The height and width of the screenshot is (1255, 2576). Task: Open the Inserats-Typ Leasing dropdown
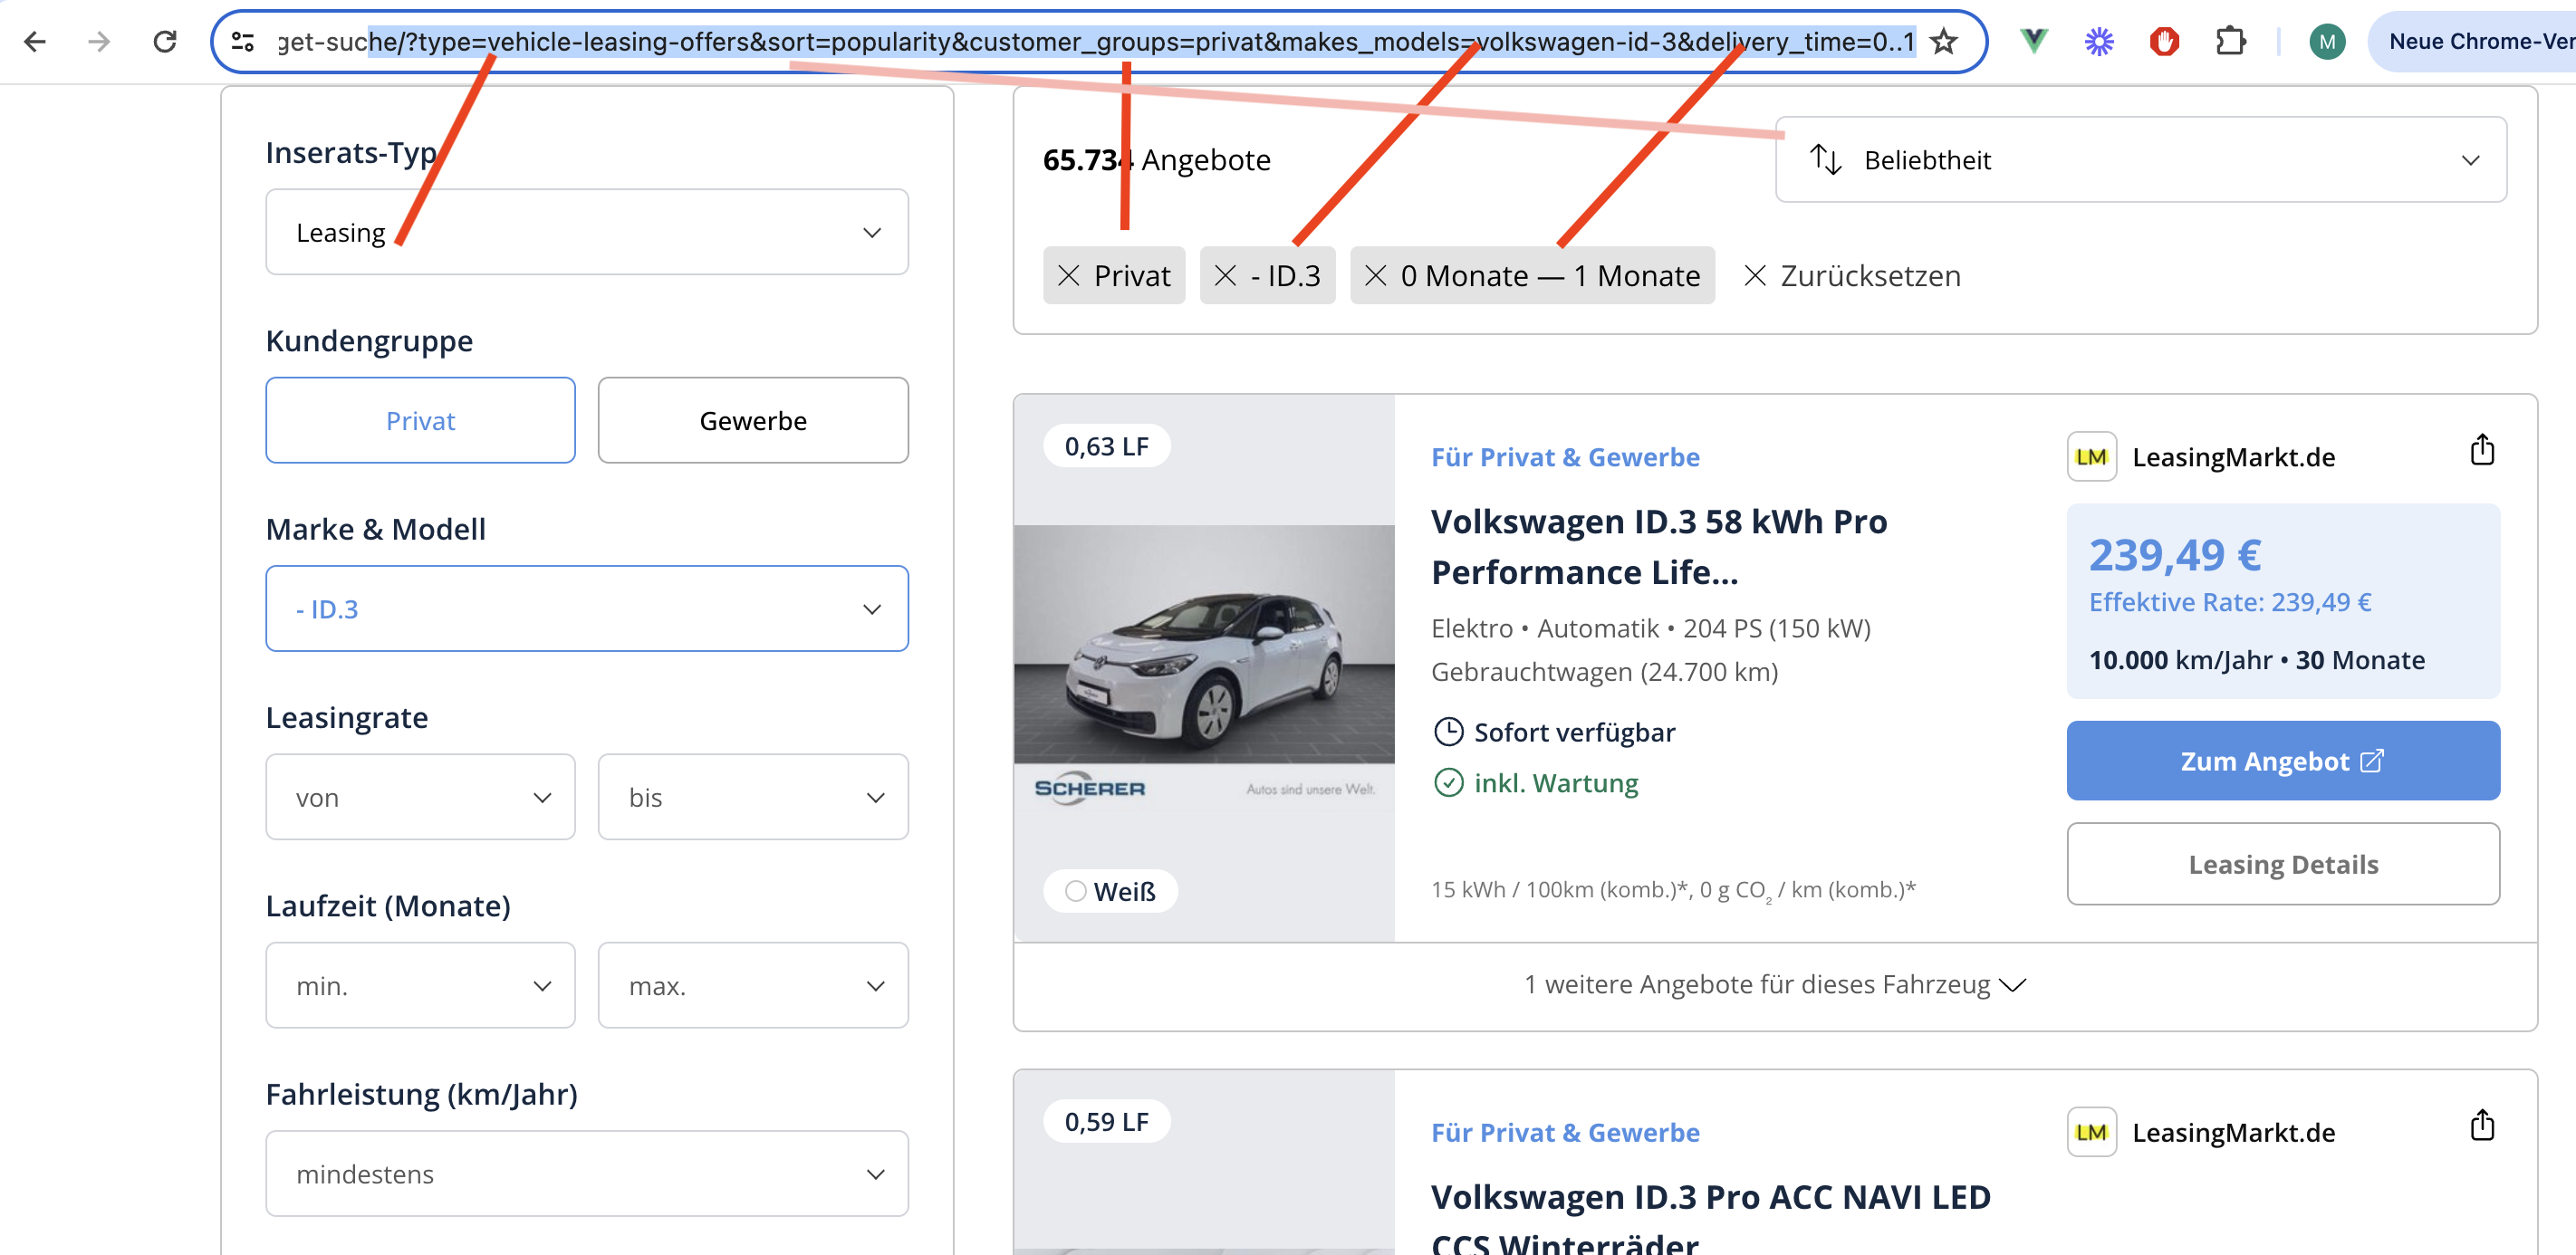[587, 233]
